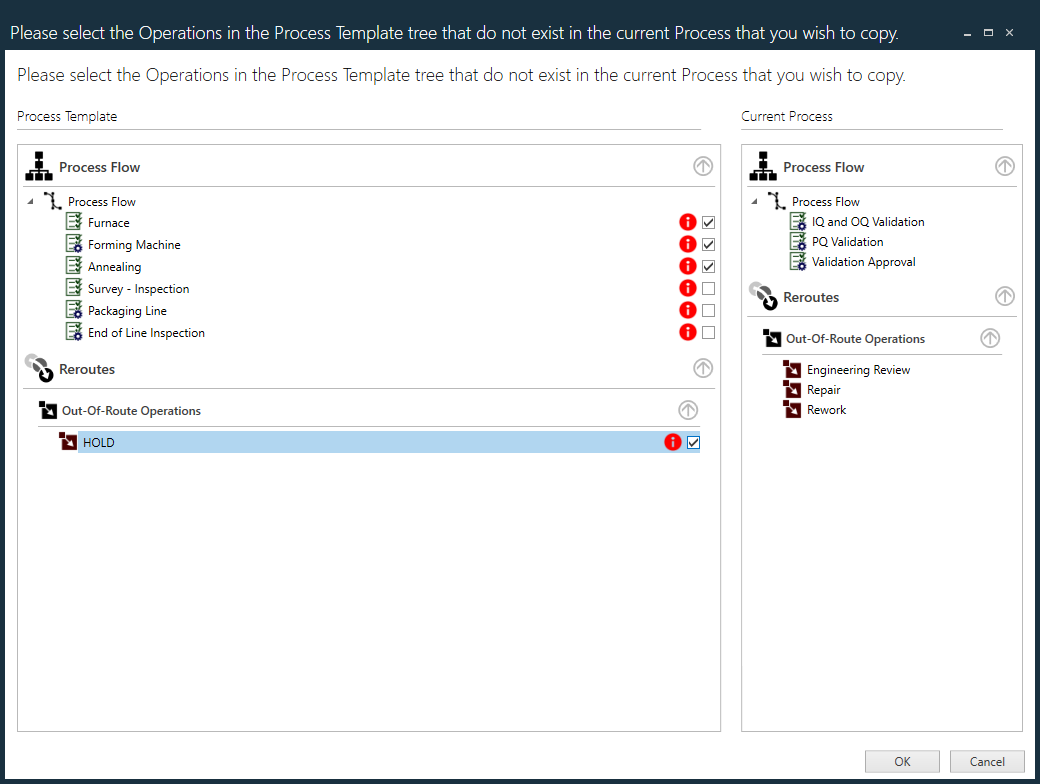Click the red info icon beside HOLD
The image size is (1040, 784).
click(672, 441)
